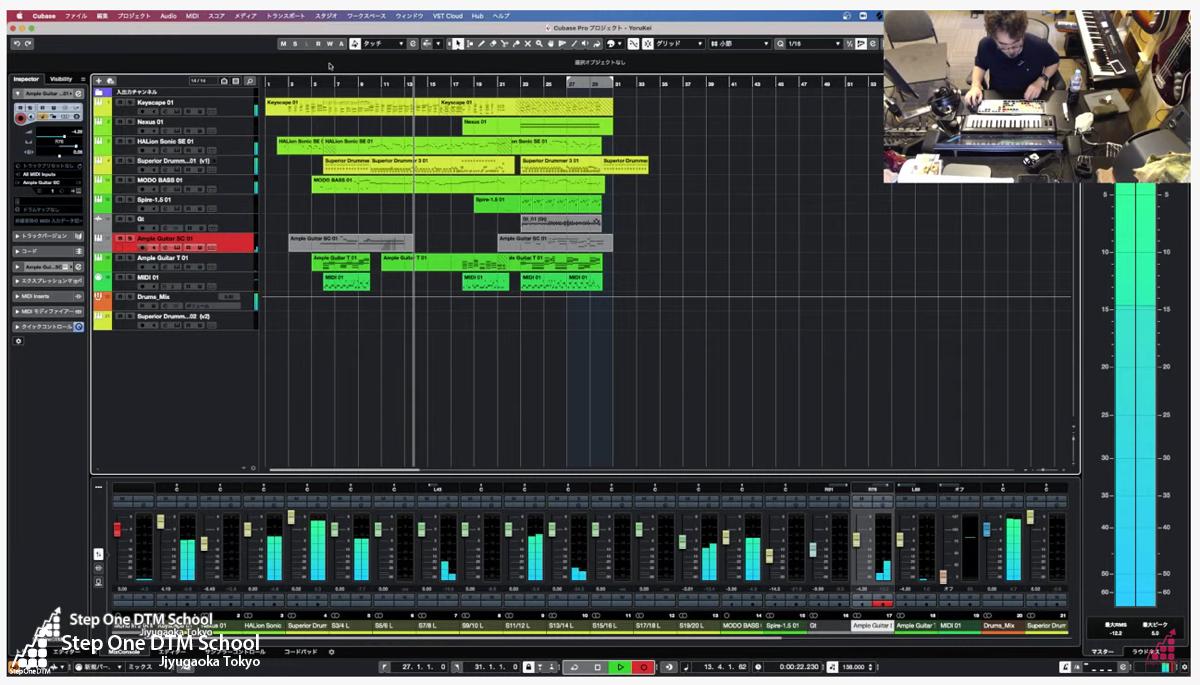Click inspector monitor speaker button
The image size is (1200, 685).
tap(31, 118)
